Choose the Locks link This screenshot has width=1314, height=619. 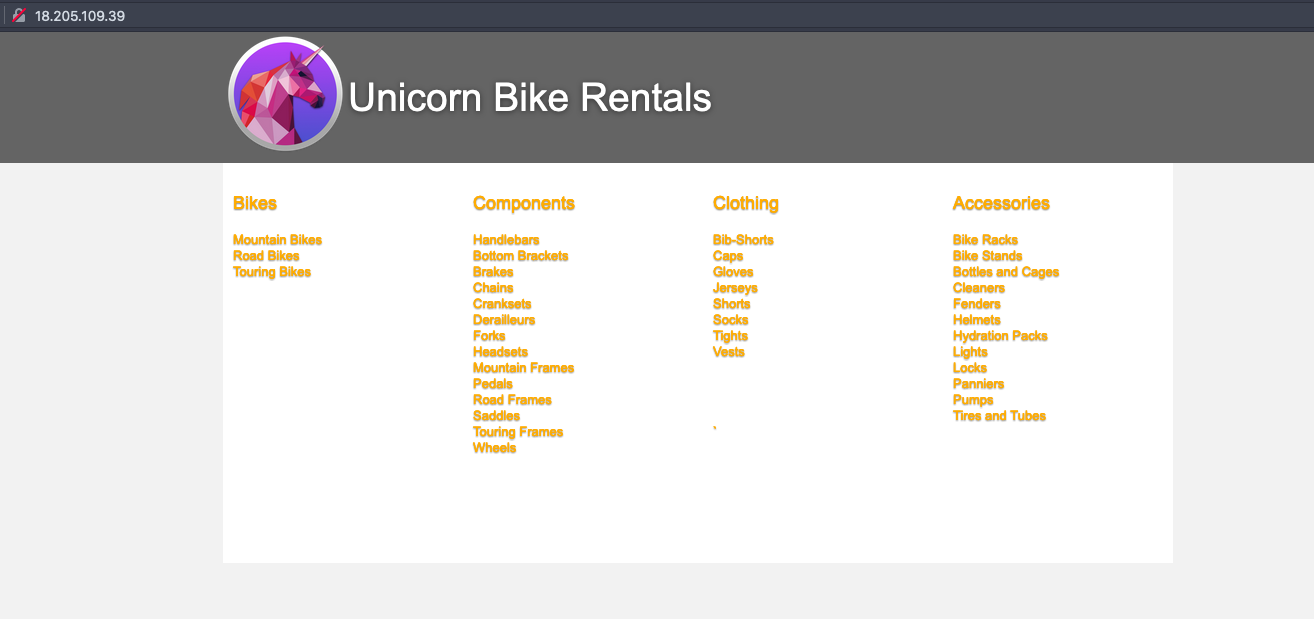pyautogui.click(x=970, y=368)
